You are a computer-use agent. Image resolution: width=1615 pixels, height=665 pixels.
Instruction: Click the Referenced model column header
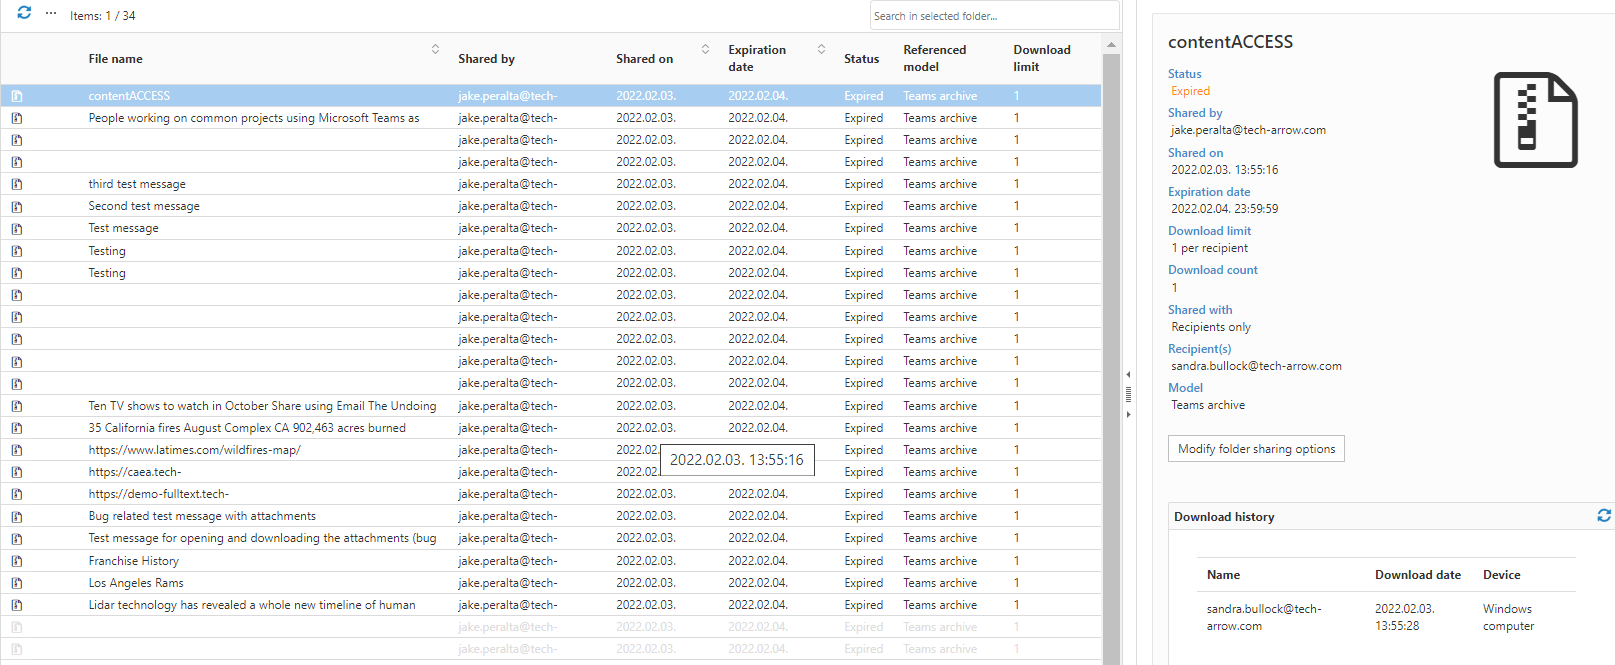tap(934, 58)
